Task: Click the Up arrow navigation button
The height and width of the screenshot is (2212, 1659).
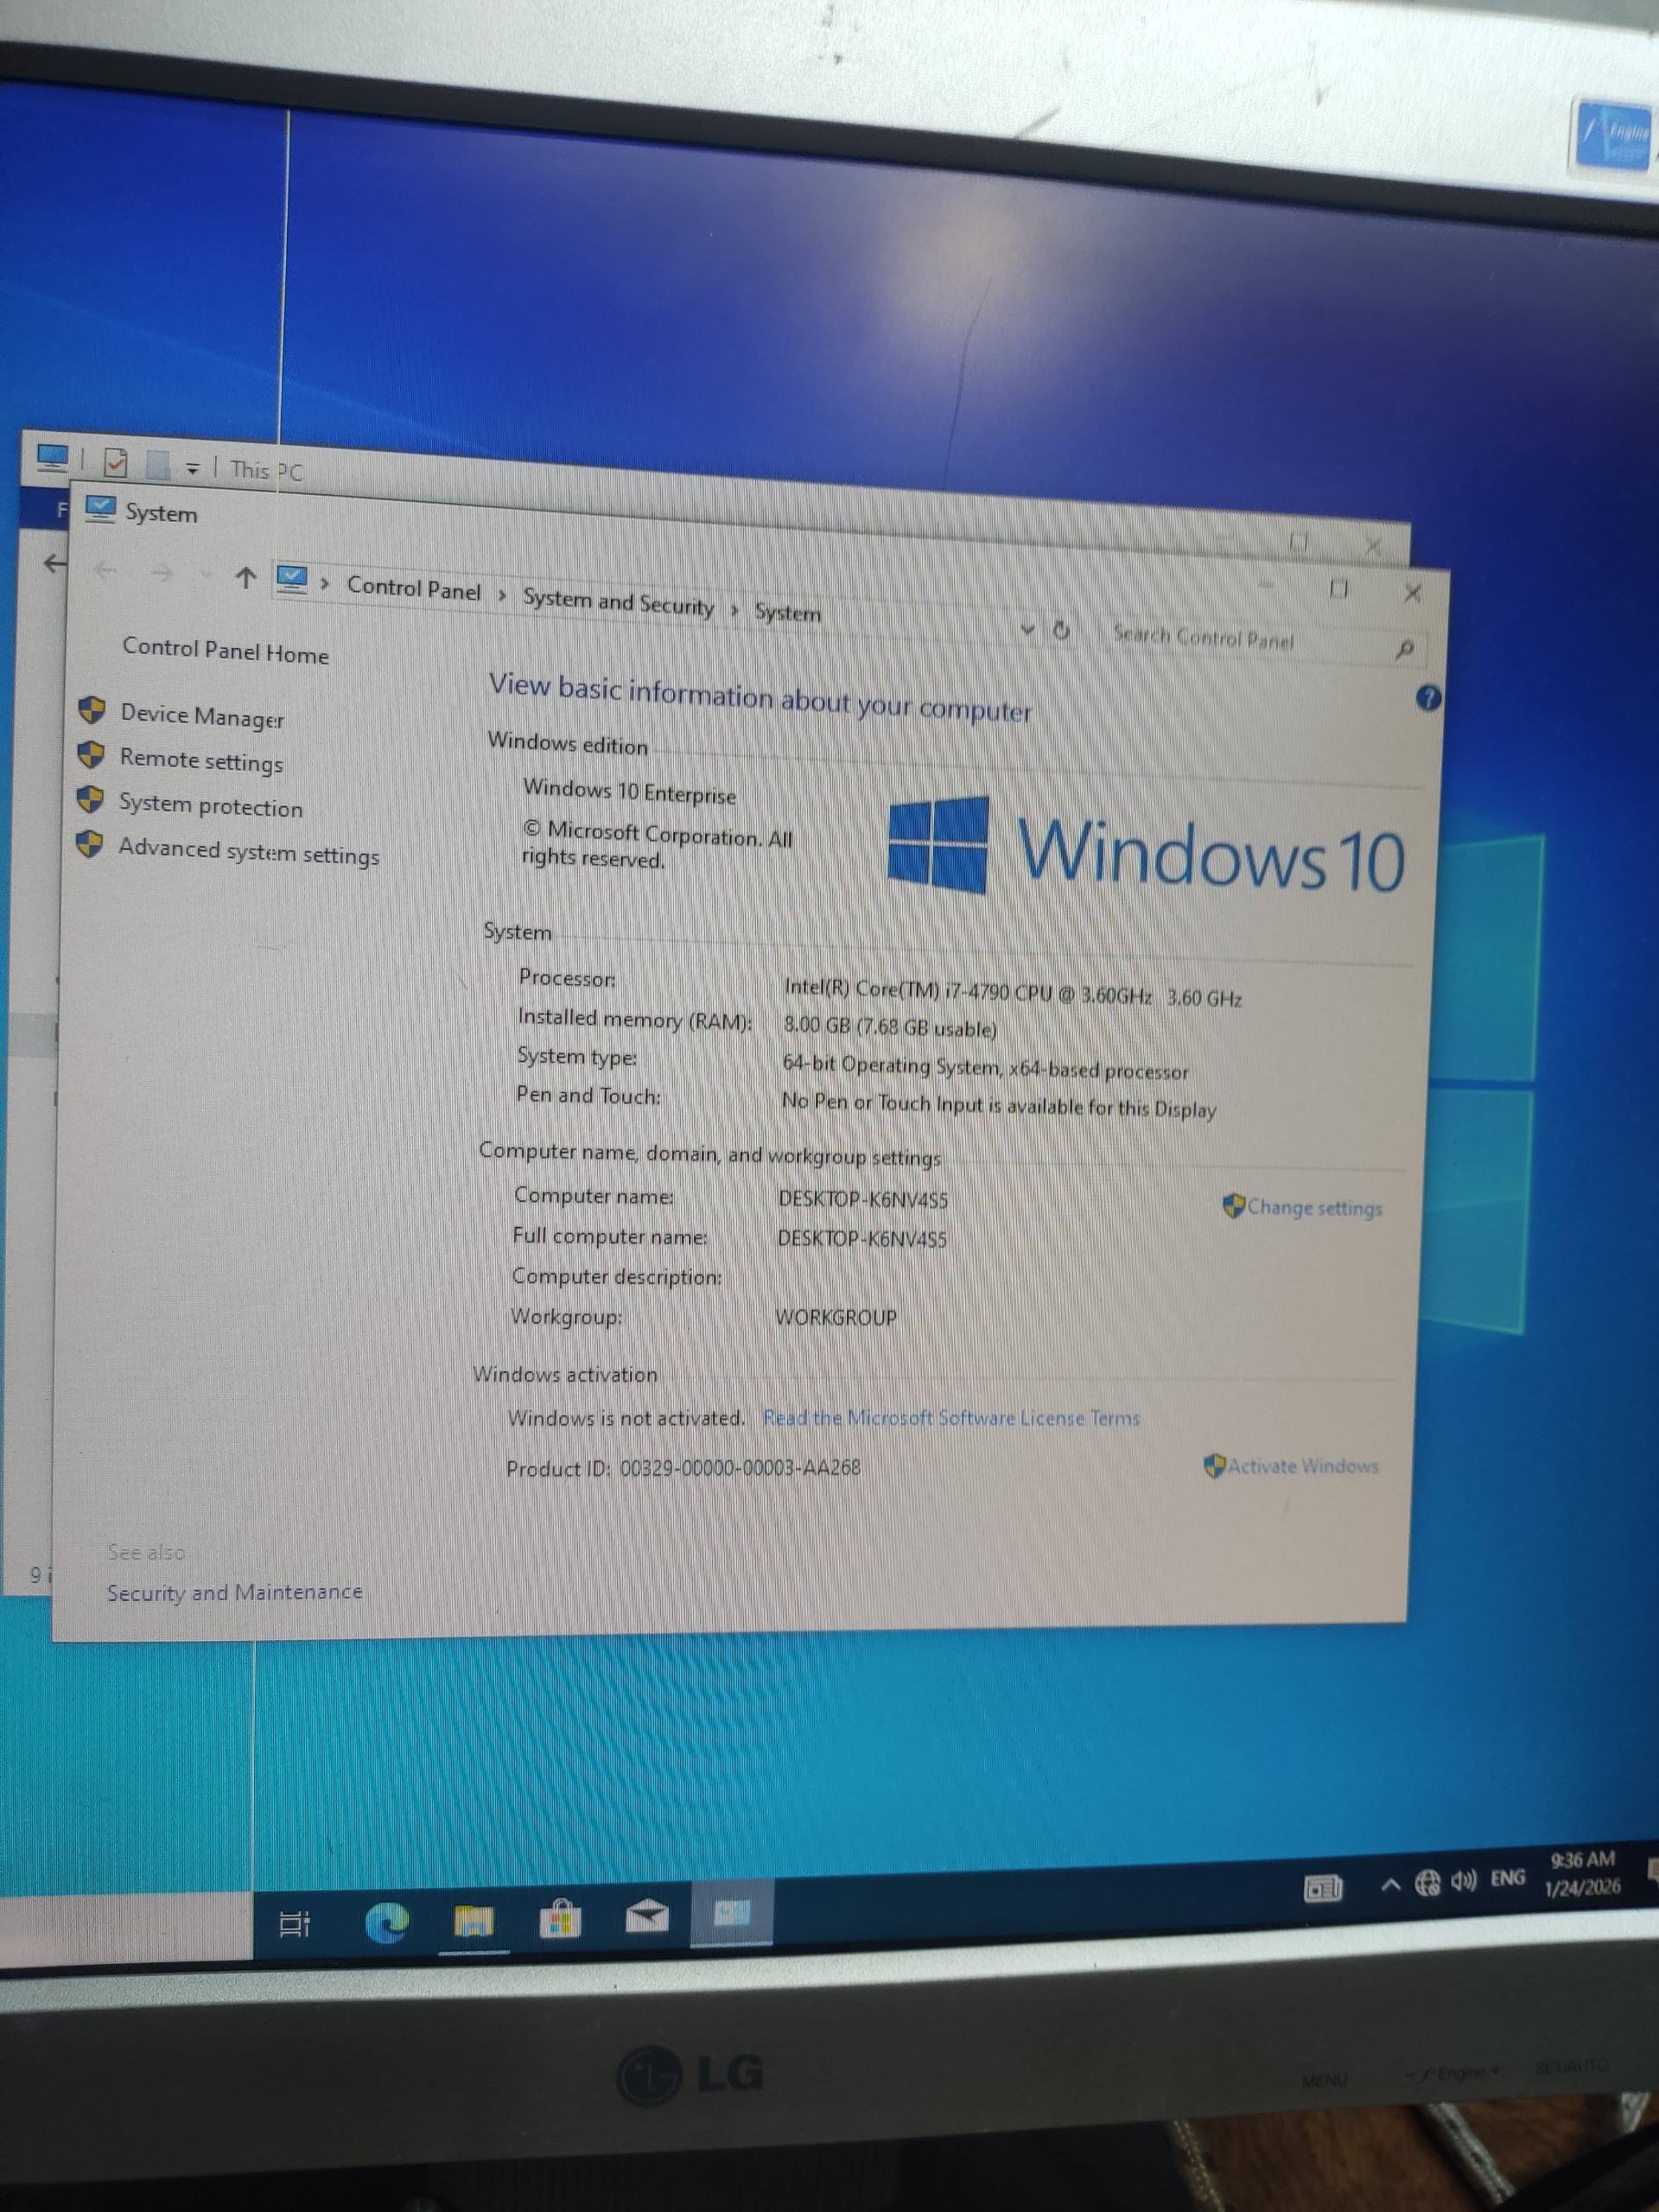Action: [x=246, y=577]
